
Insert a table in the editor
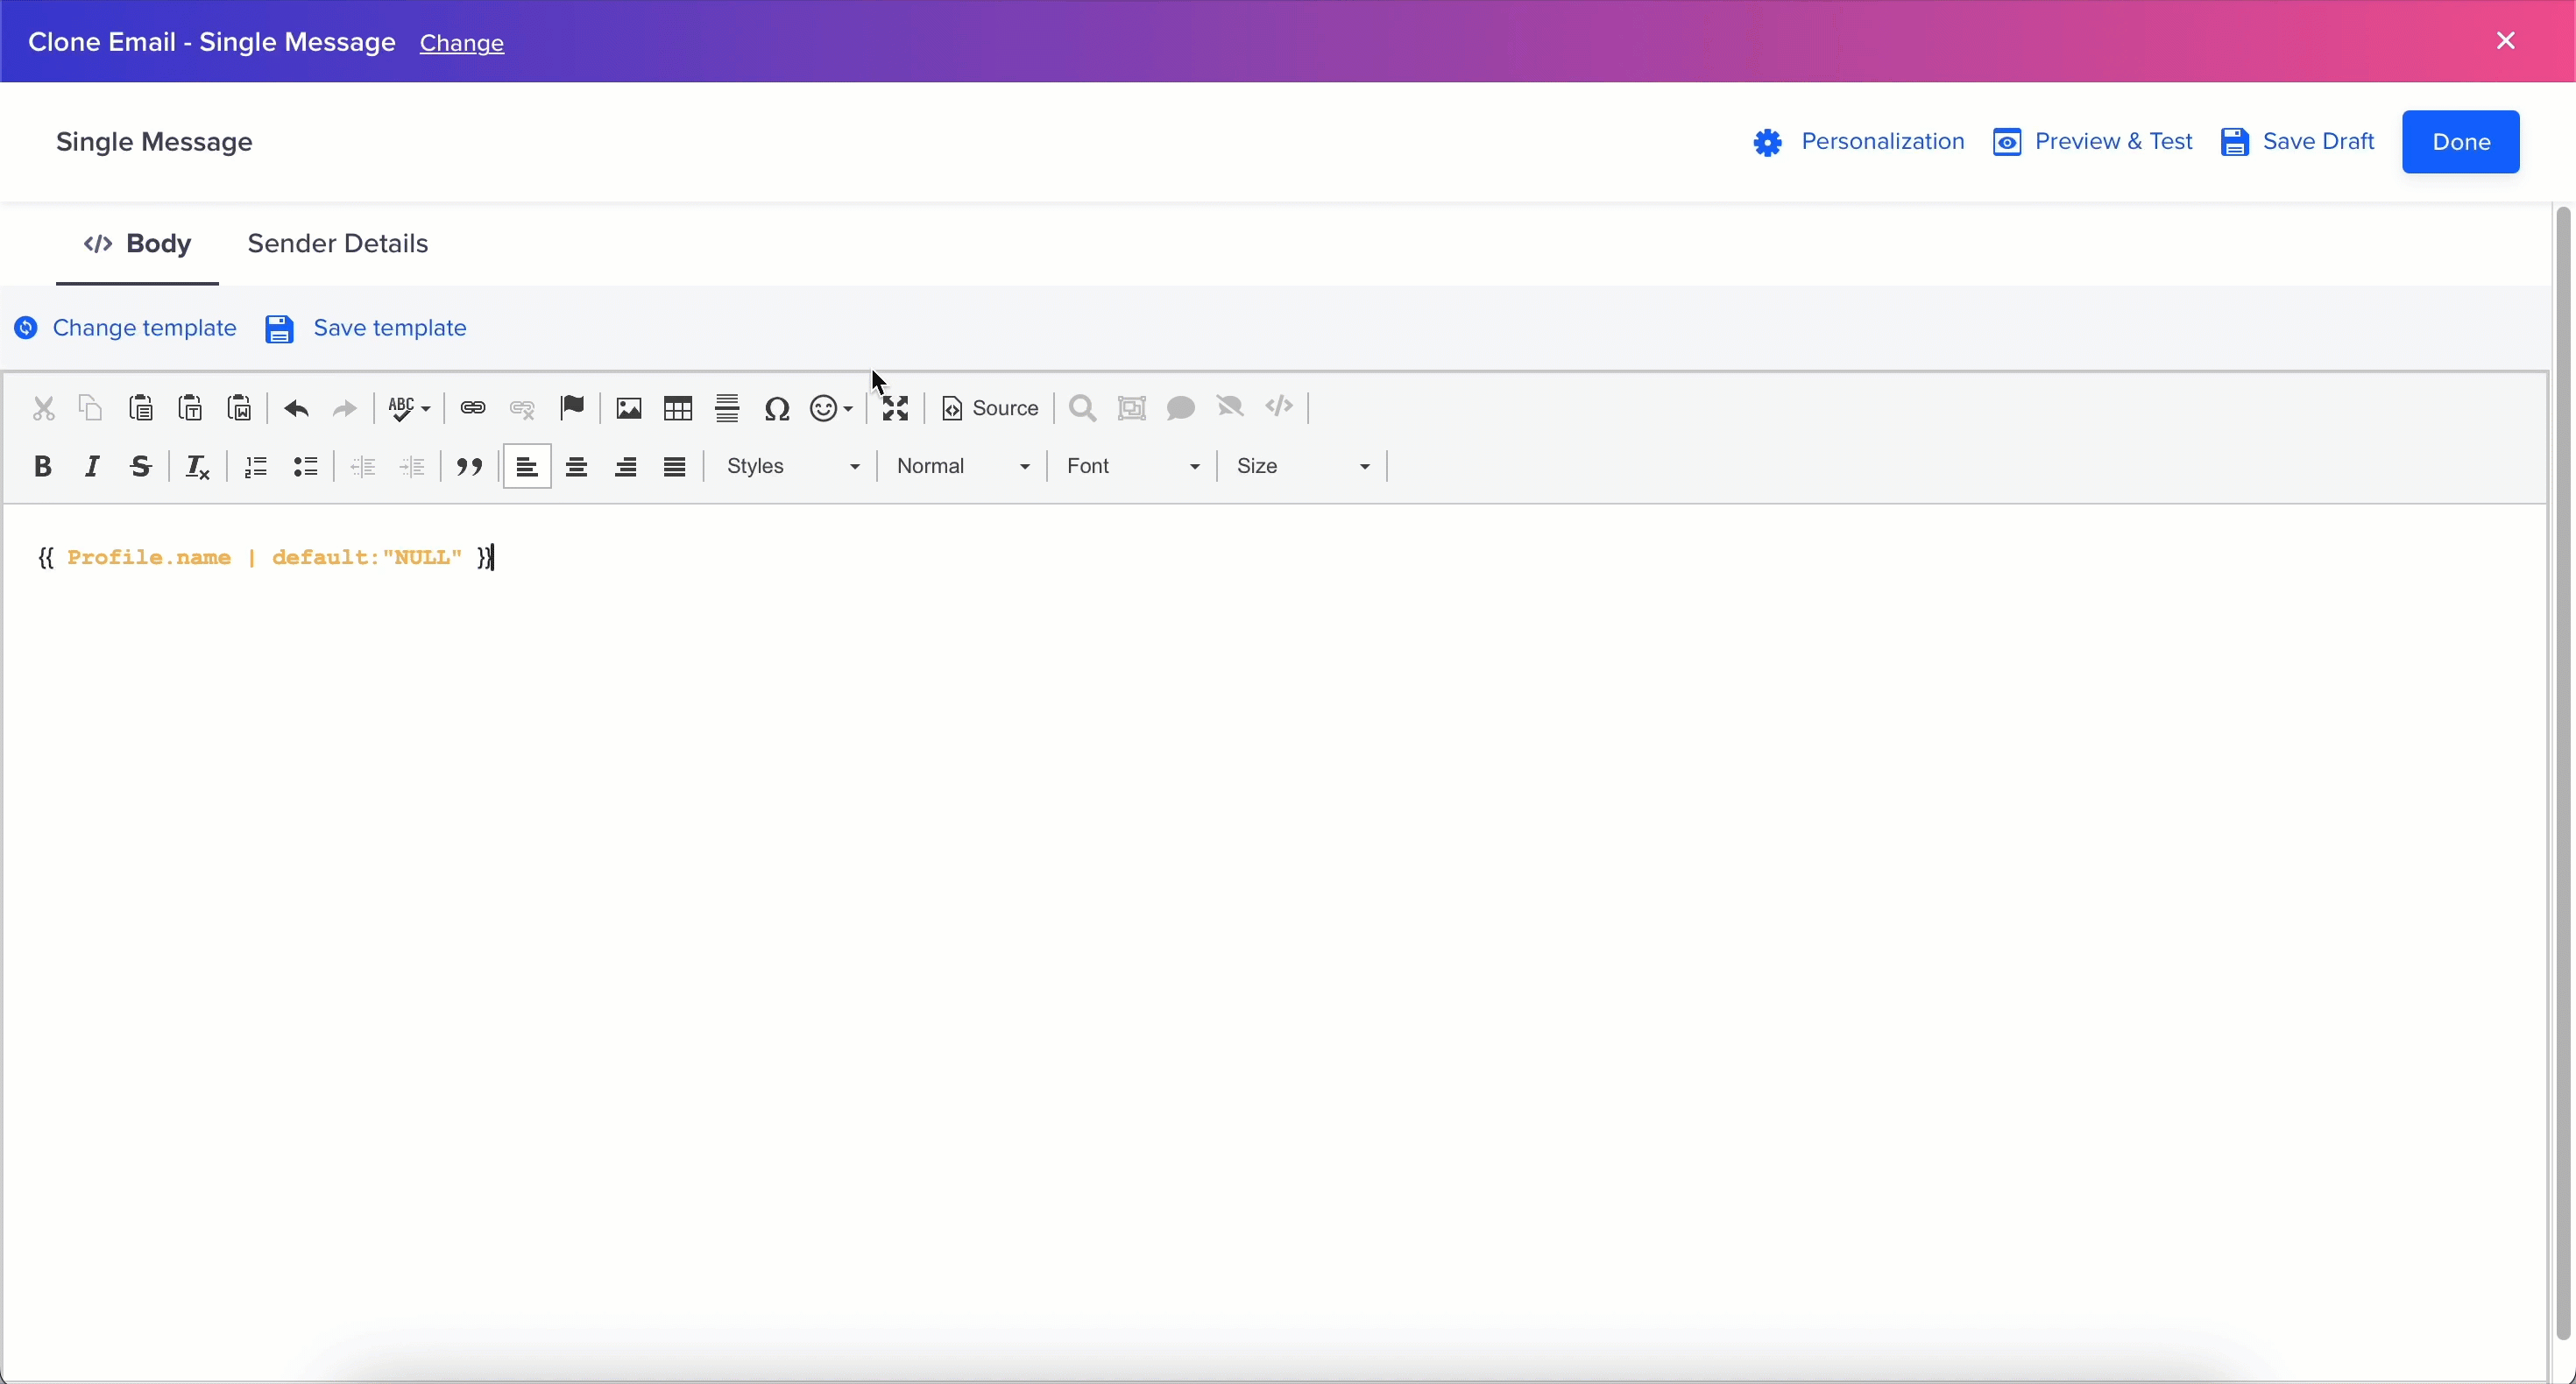pos(678,408)
